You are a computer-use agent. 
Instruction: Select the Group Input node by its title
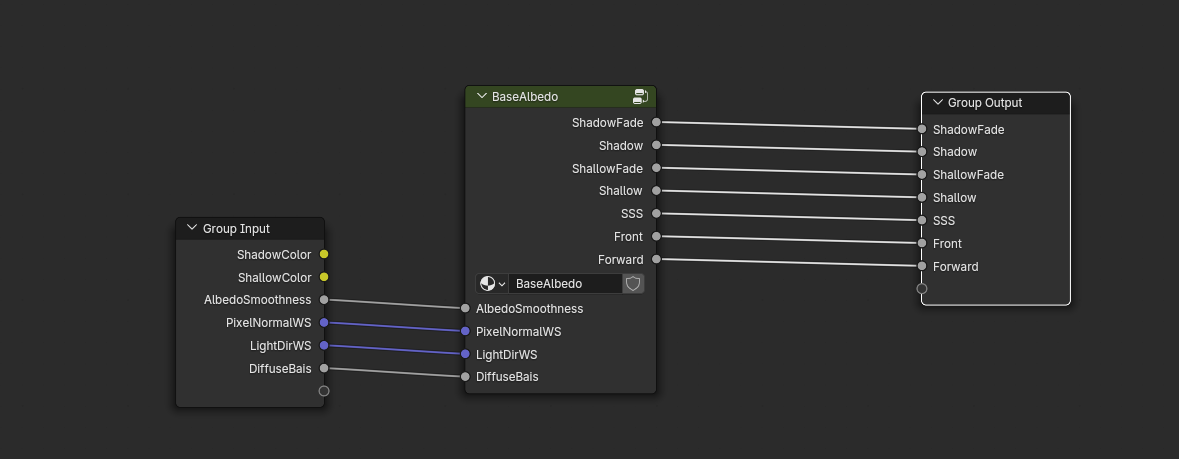(x=236, y=229)
